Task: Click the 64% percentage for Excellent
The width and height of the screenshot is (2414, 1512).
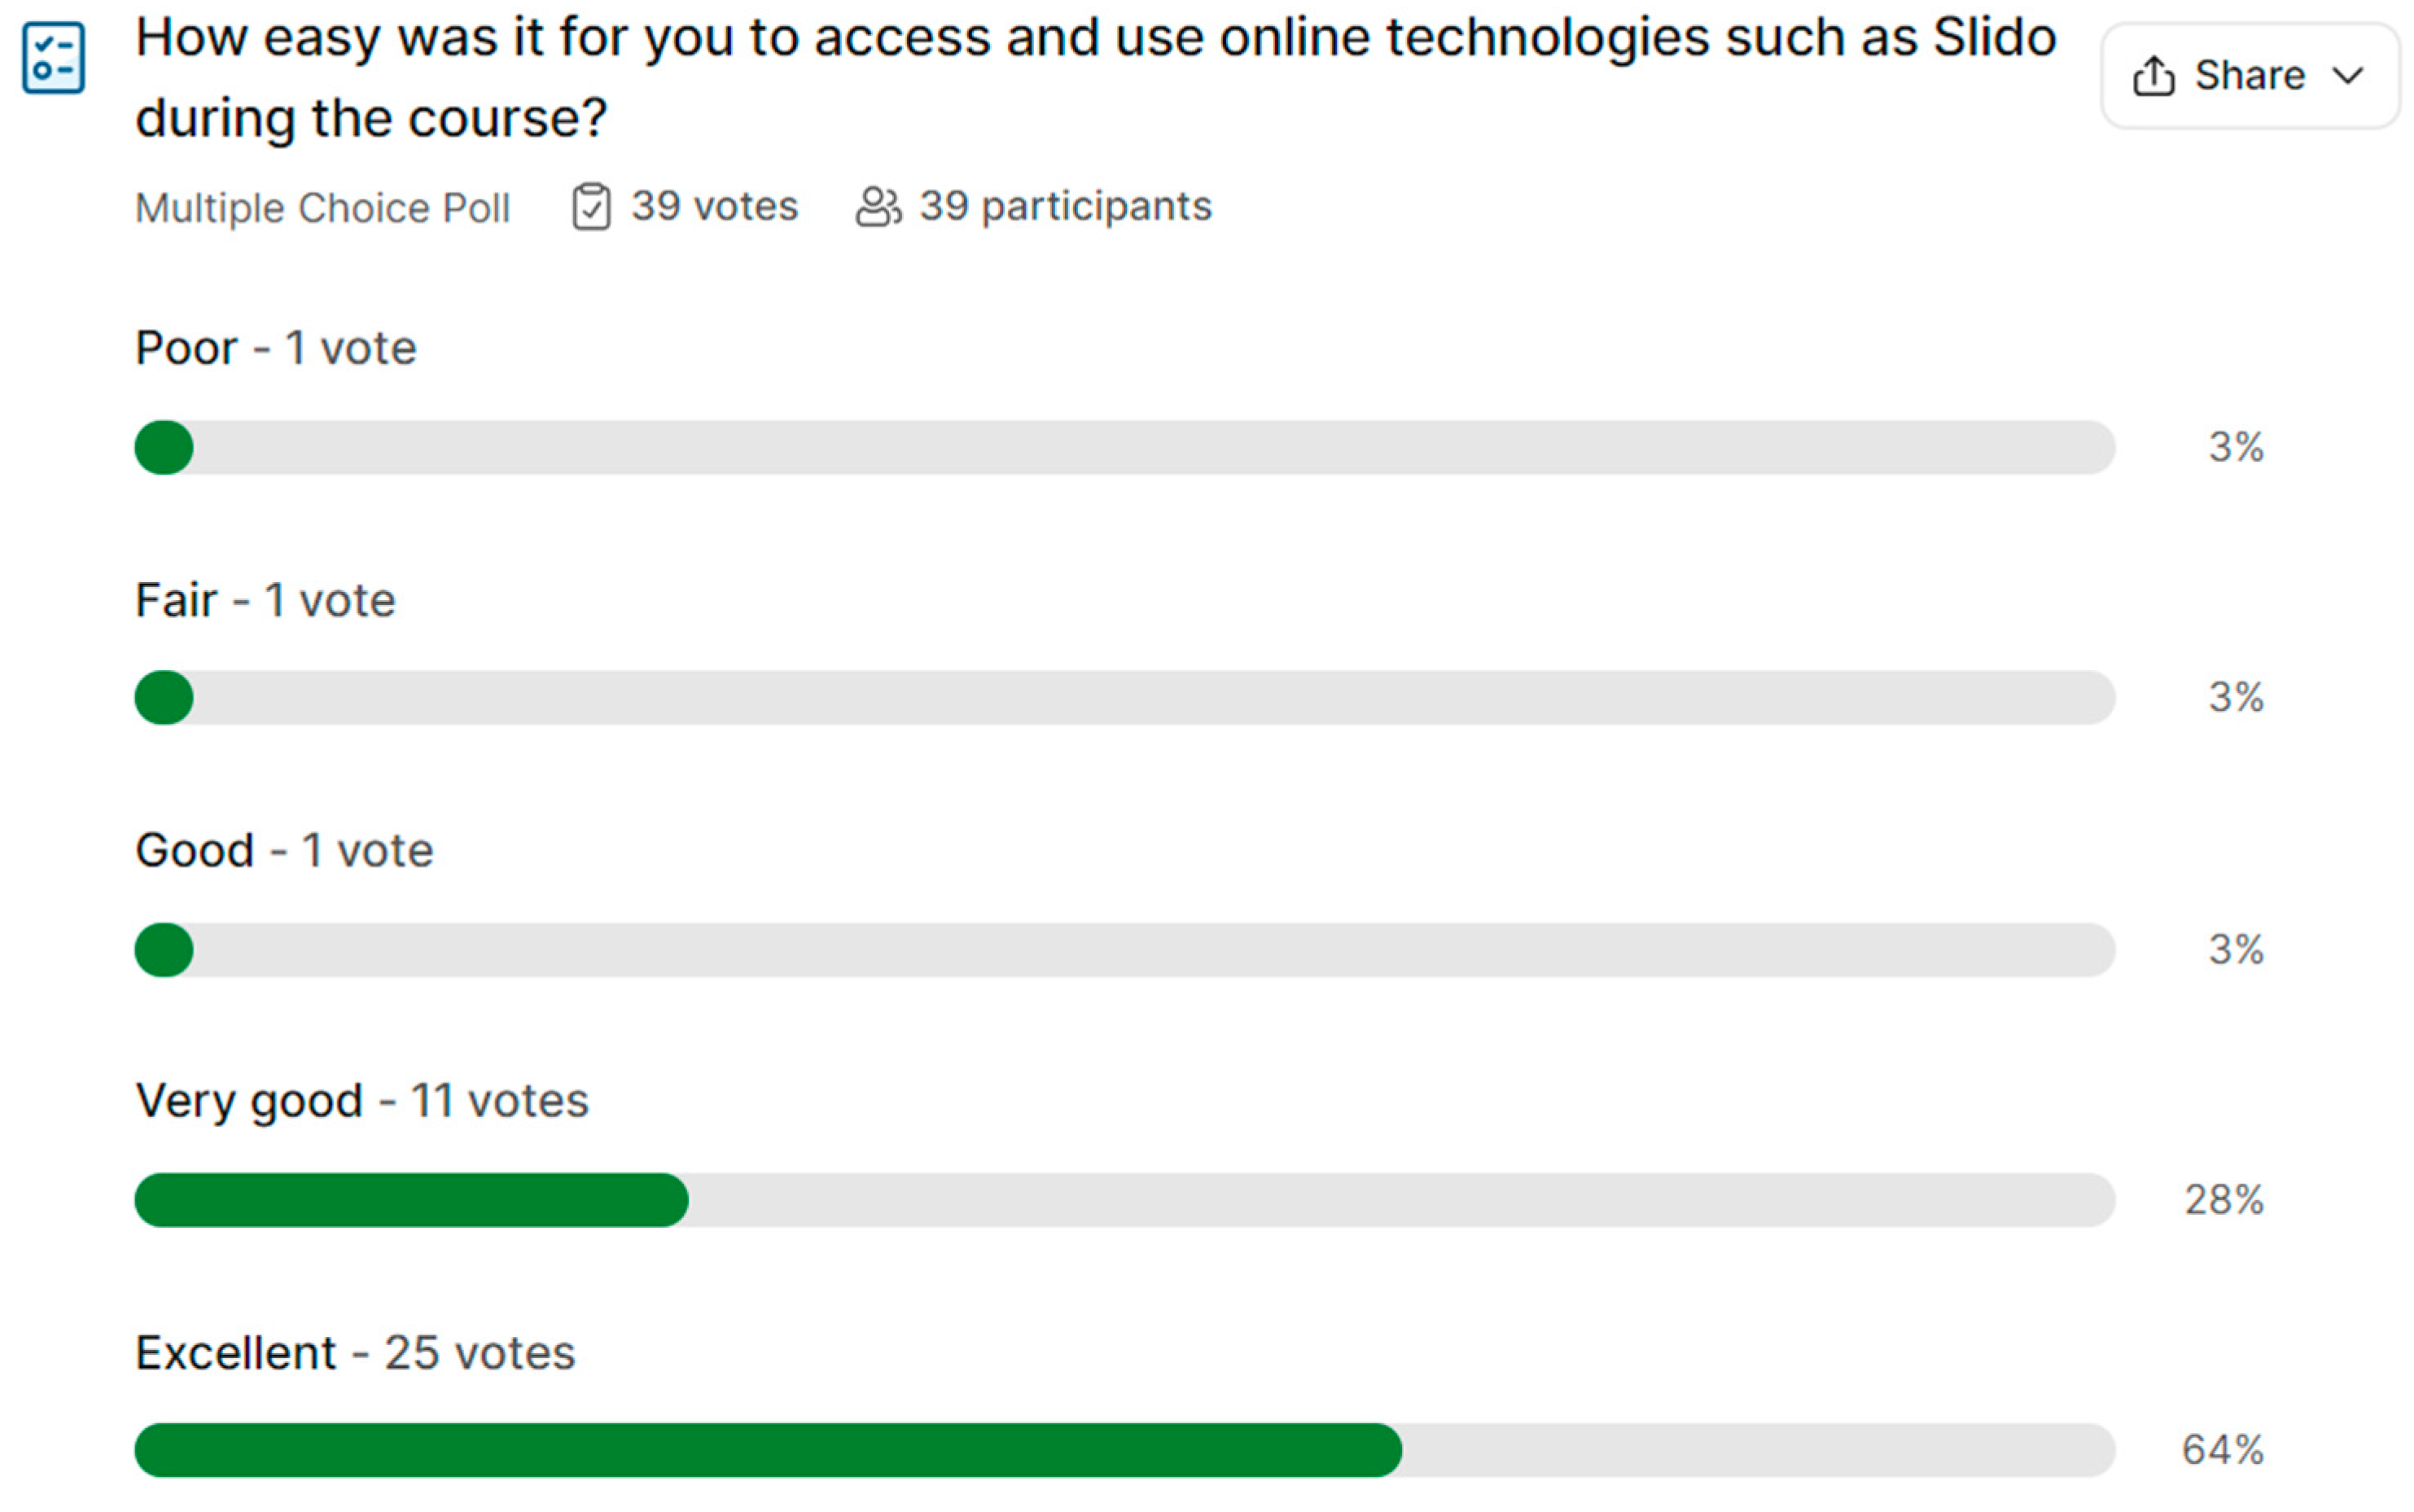Action: pyautogui.click(x=2222, y=1450)
